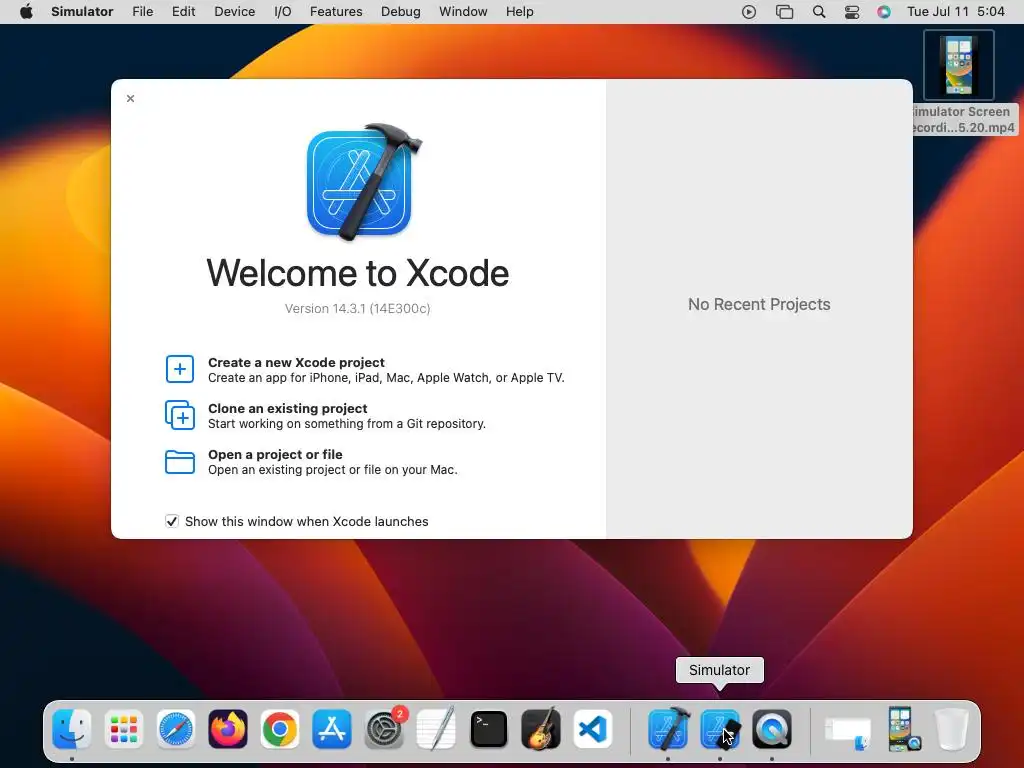
Task: Open the minimized Finder window in the Dock
Action: pos(848,733)
